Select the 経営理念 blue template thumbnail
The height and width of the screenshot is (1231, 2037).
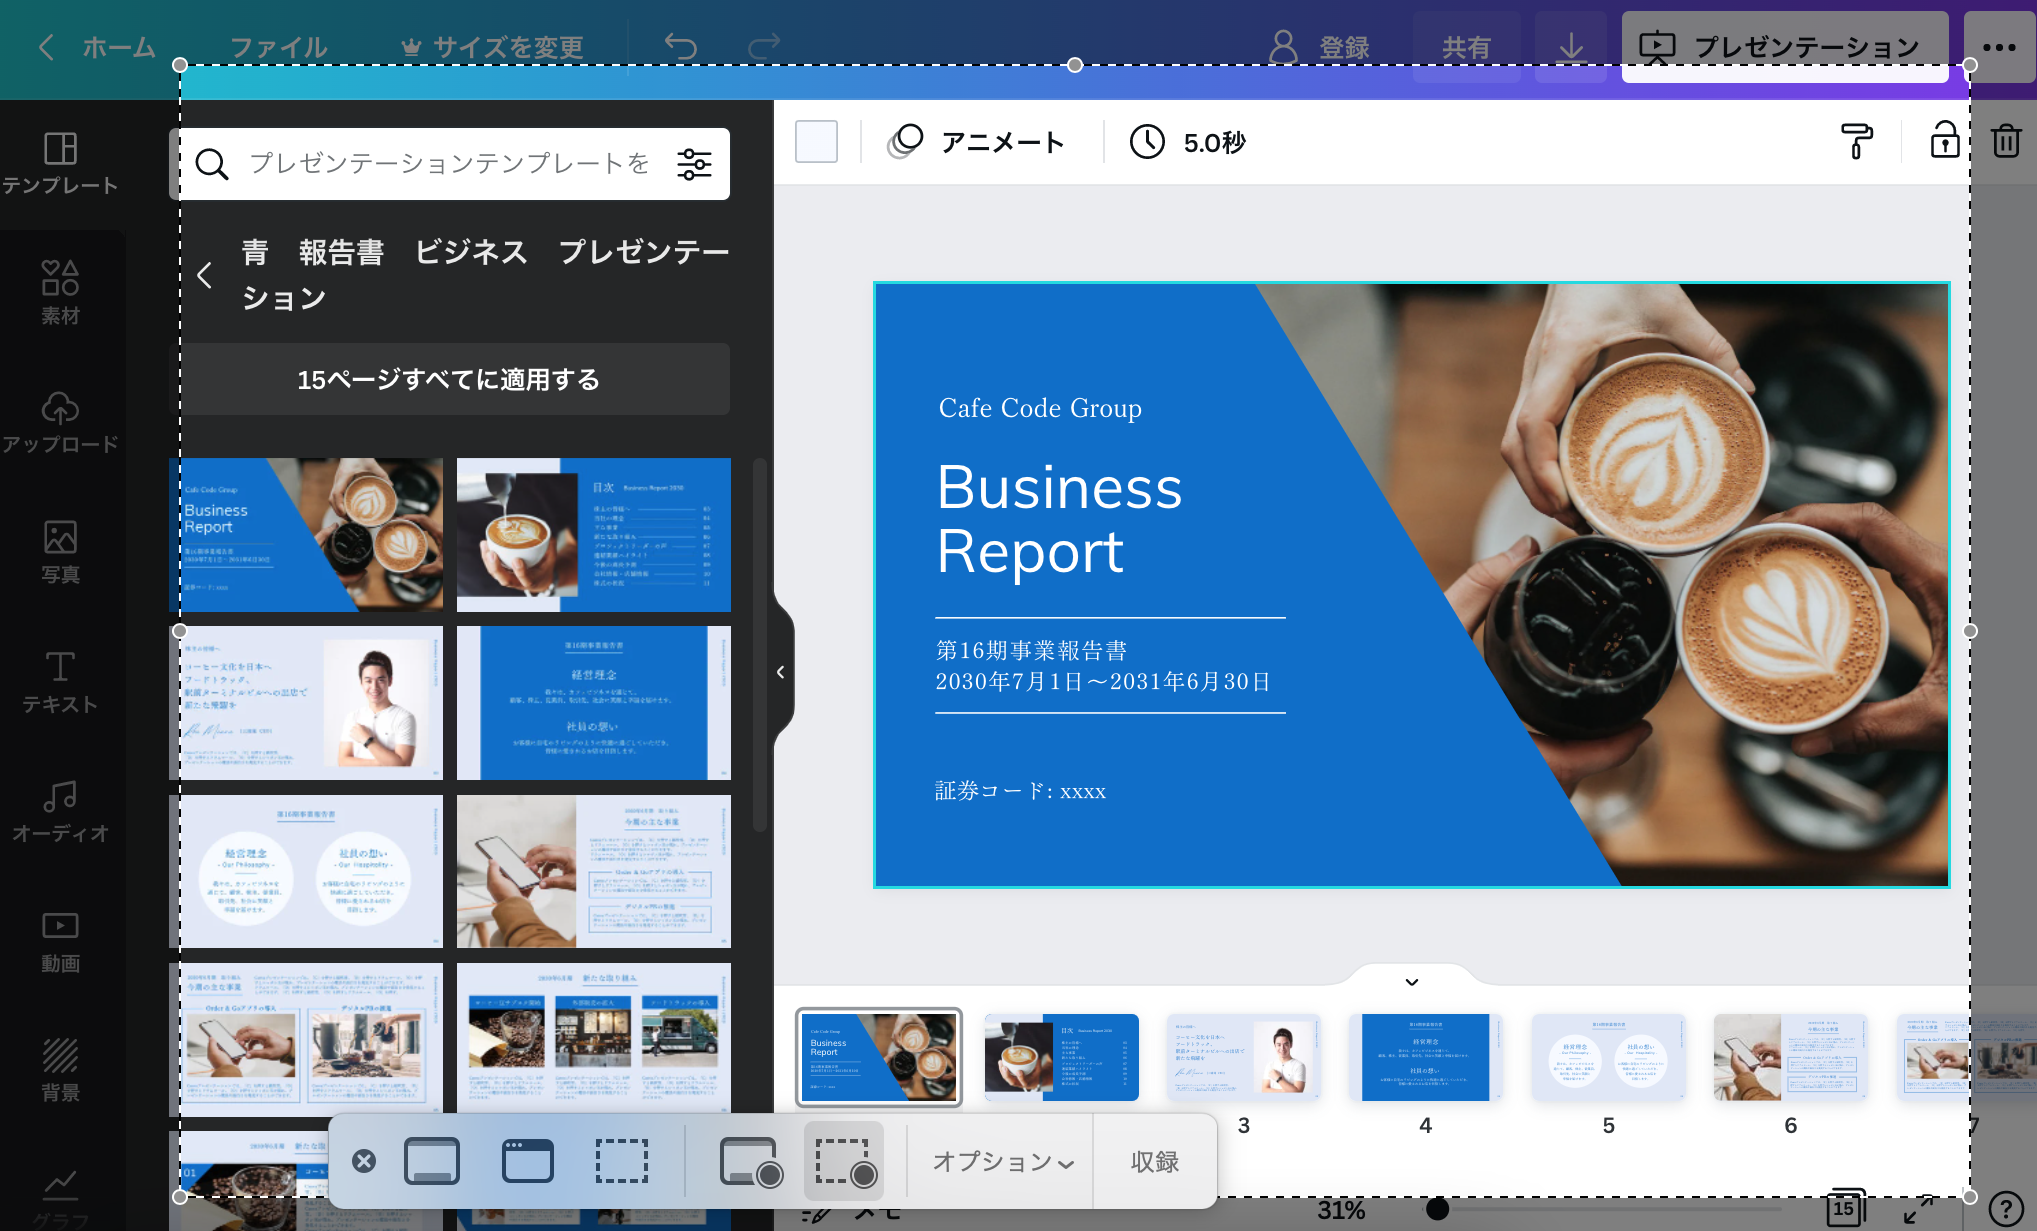[x=594, y=703]
